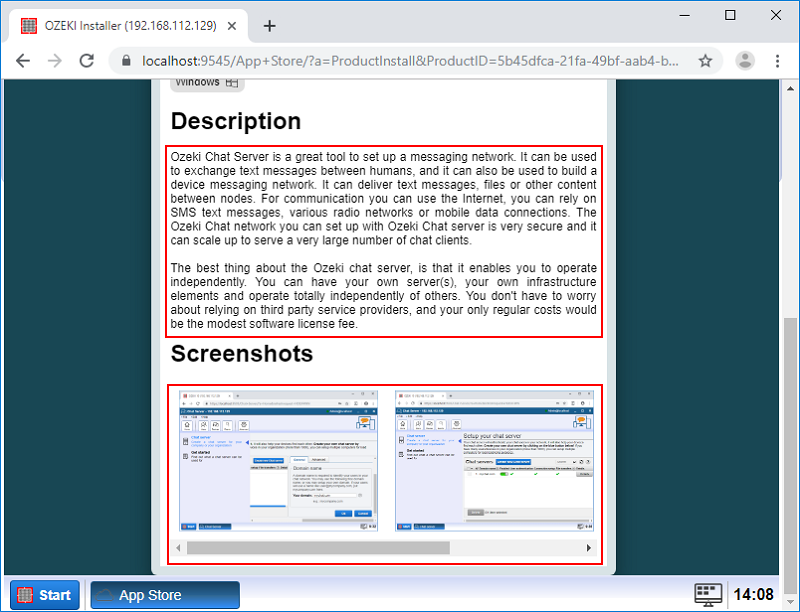Image resolution: width=800 pixels, height=612 pixels.
Task: Open the Chrome profile avatar
Action: point(745,61)
